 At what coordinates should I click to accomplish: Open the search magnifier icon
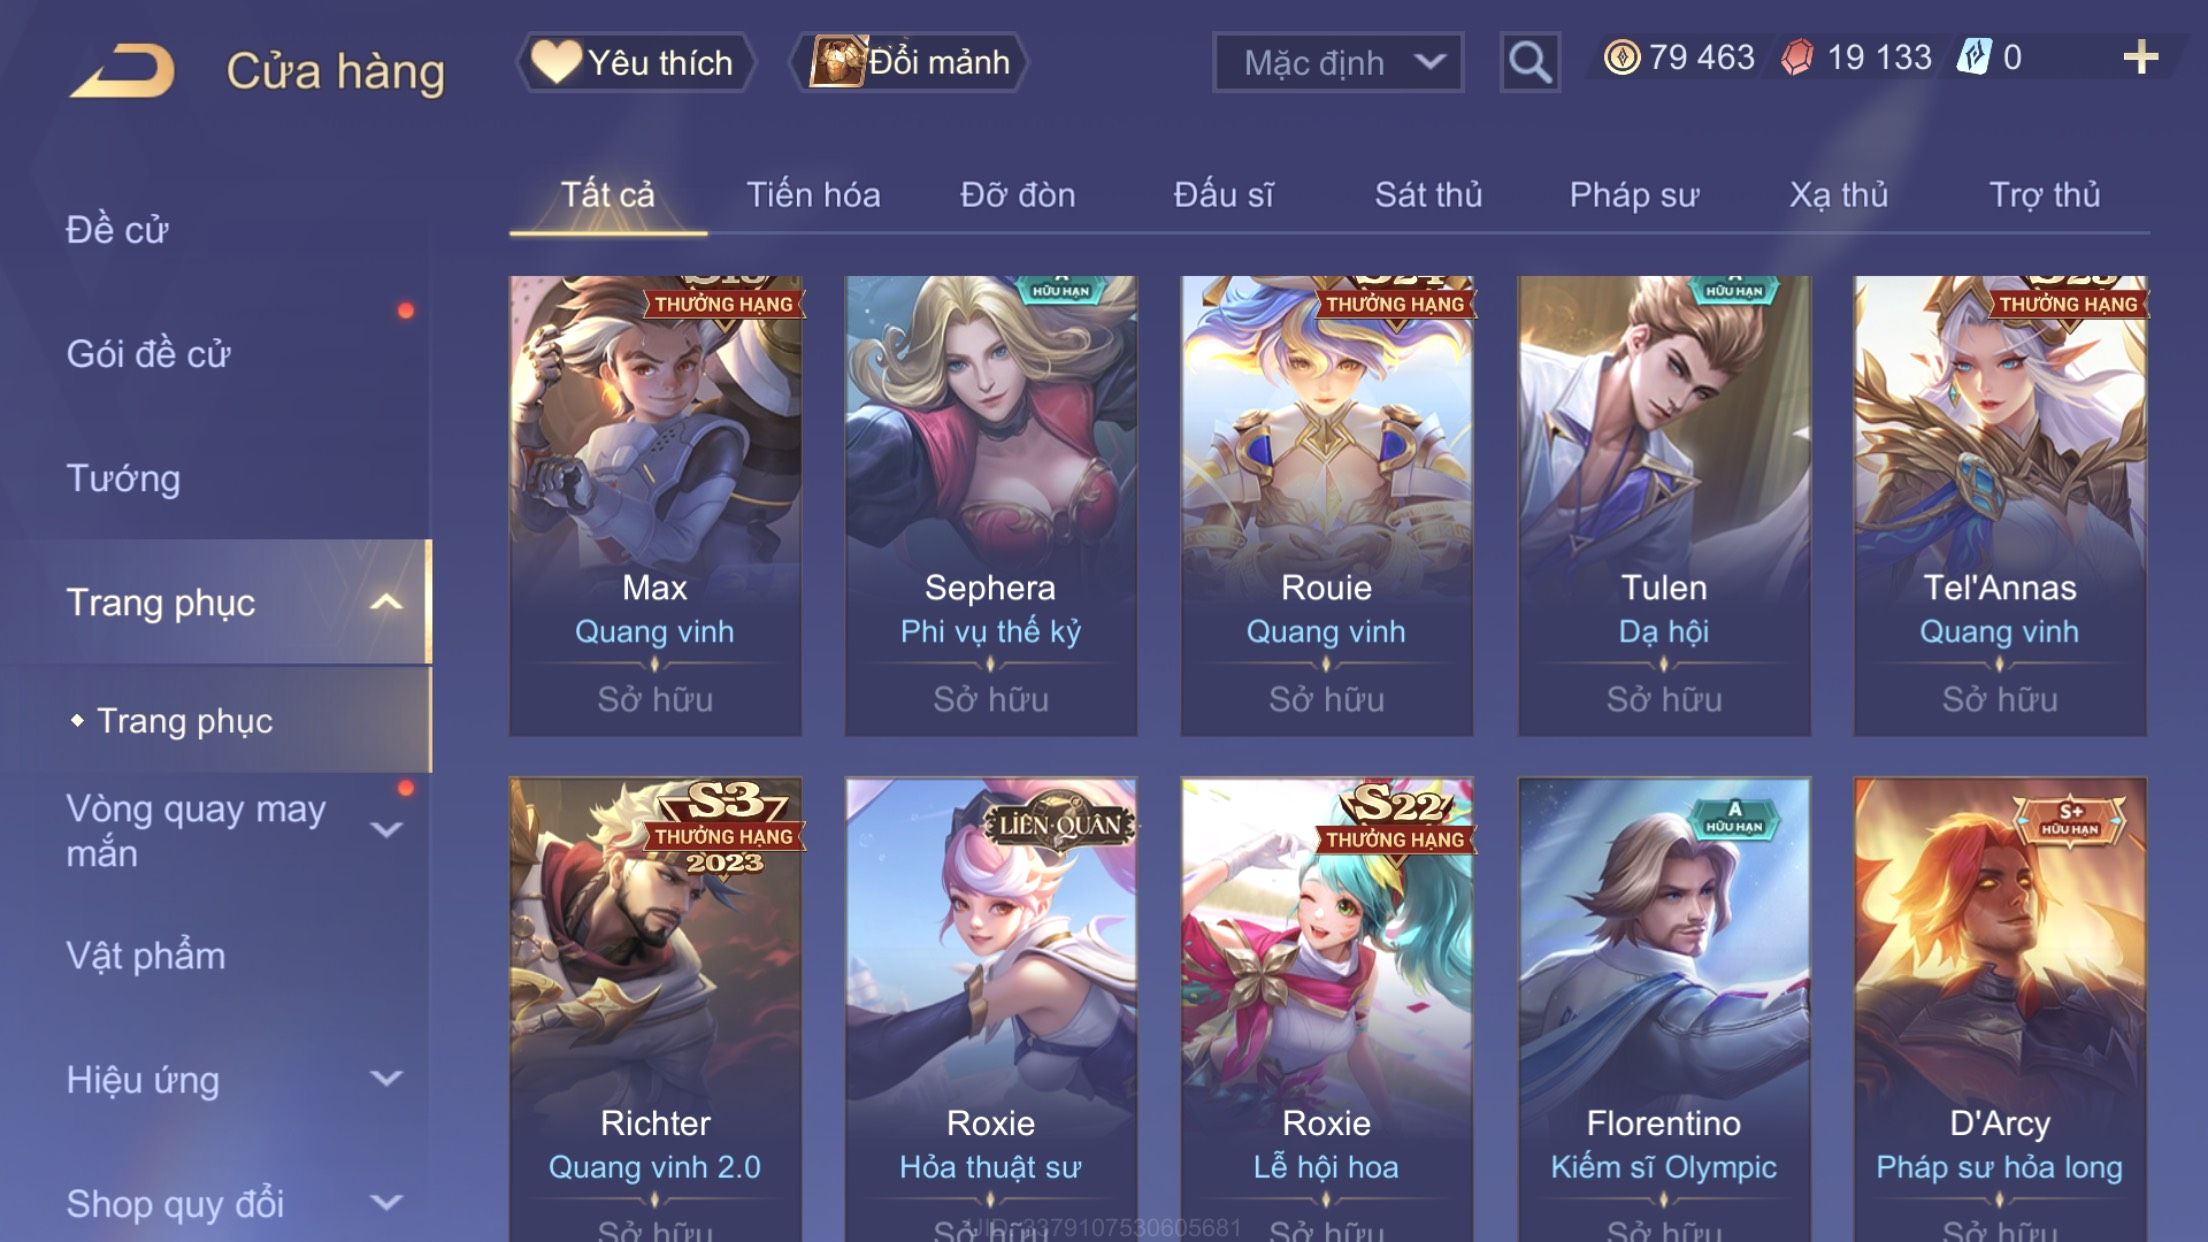point(1530,62)
